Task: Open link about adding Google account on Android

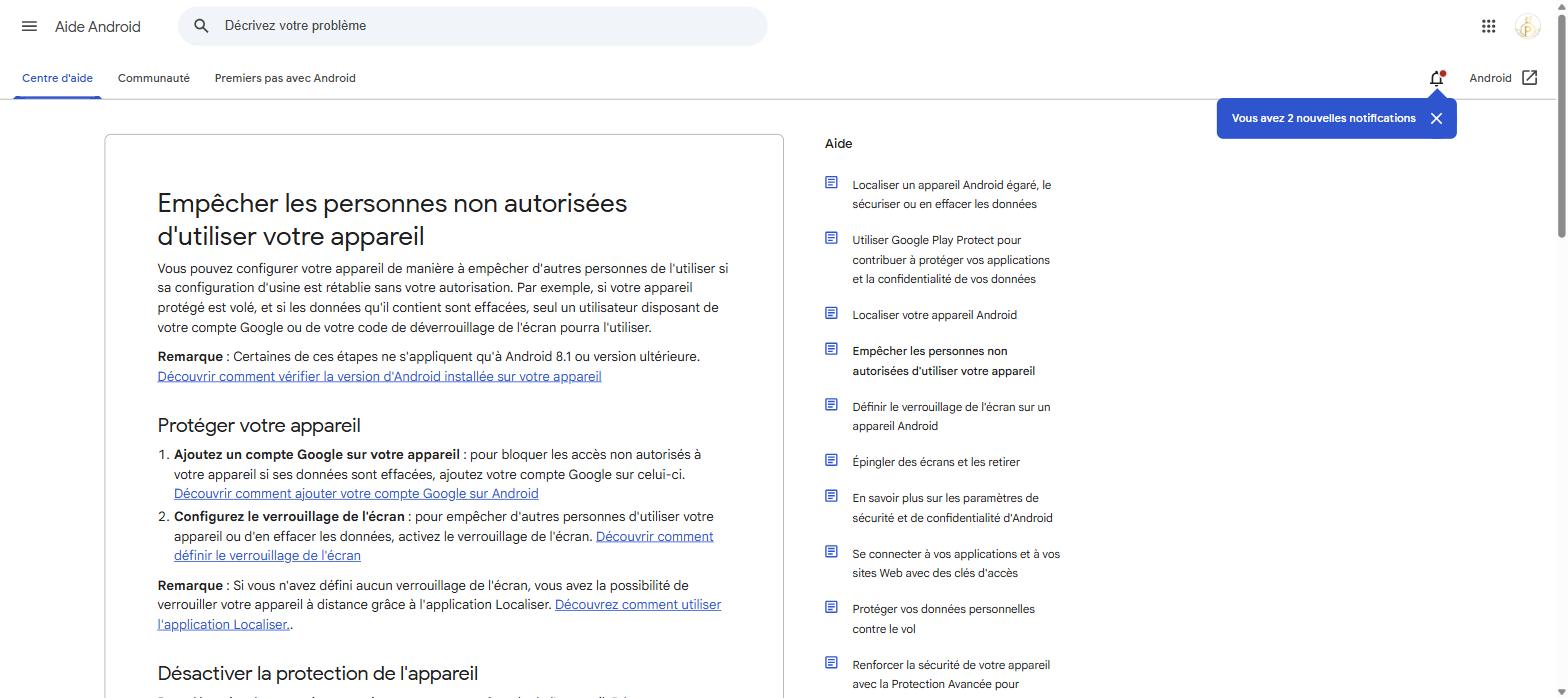Action: 356,494
